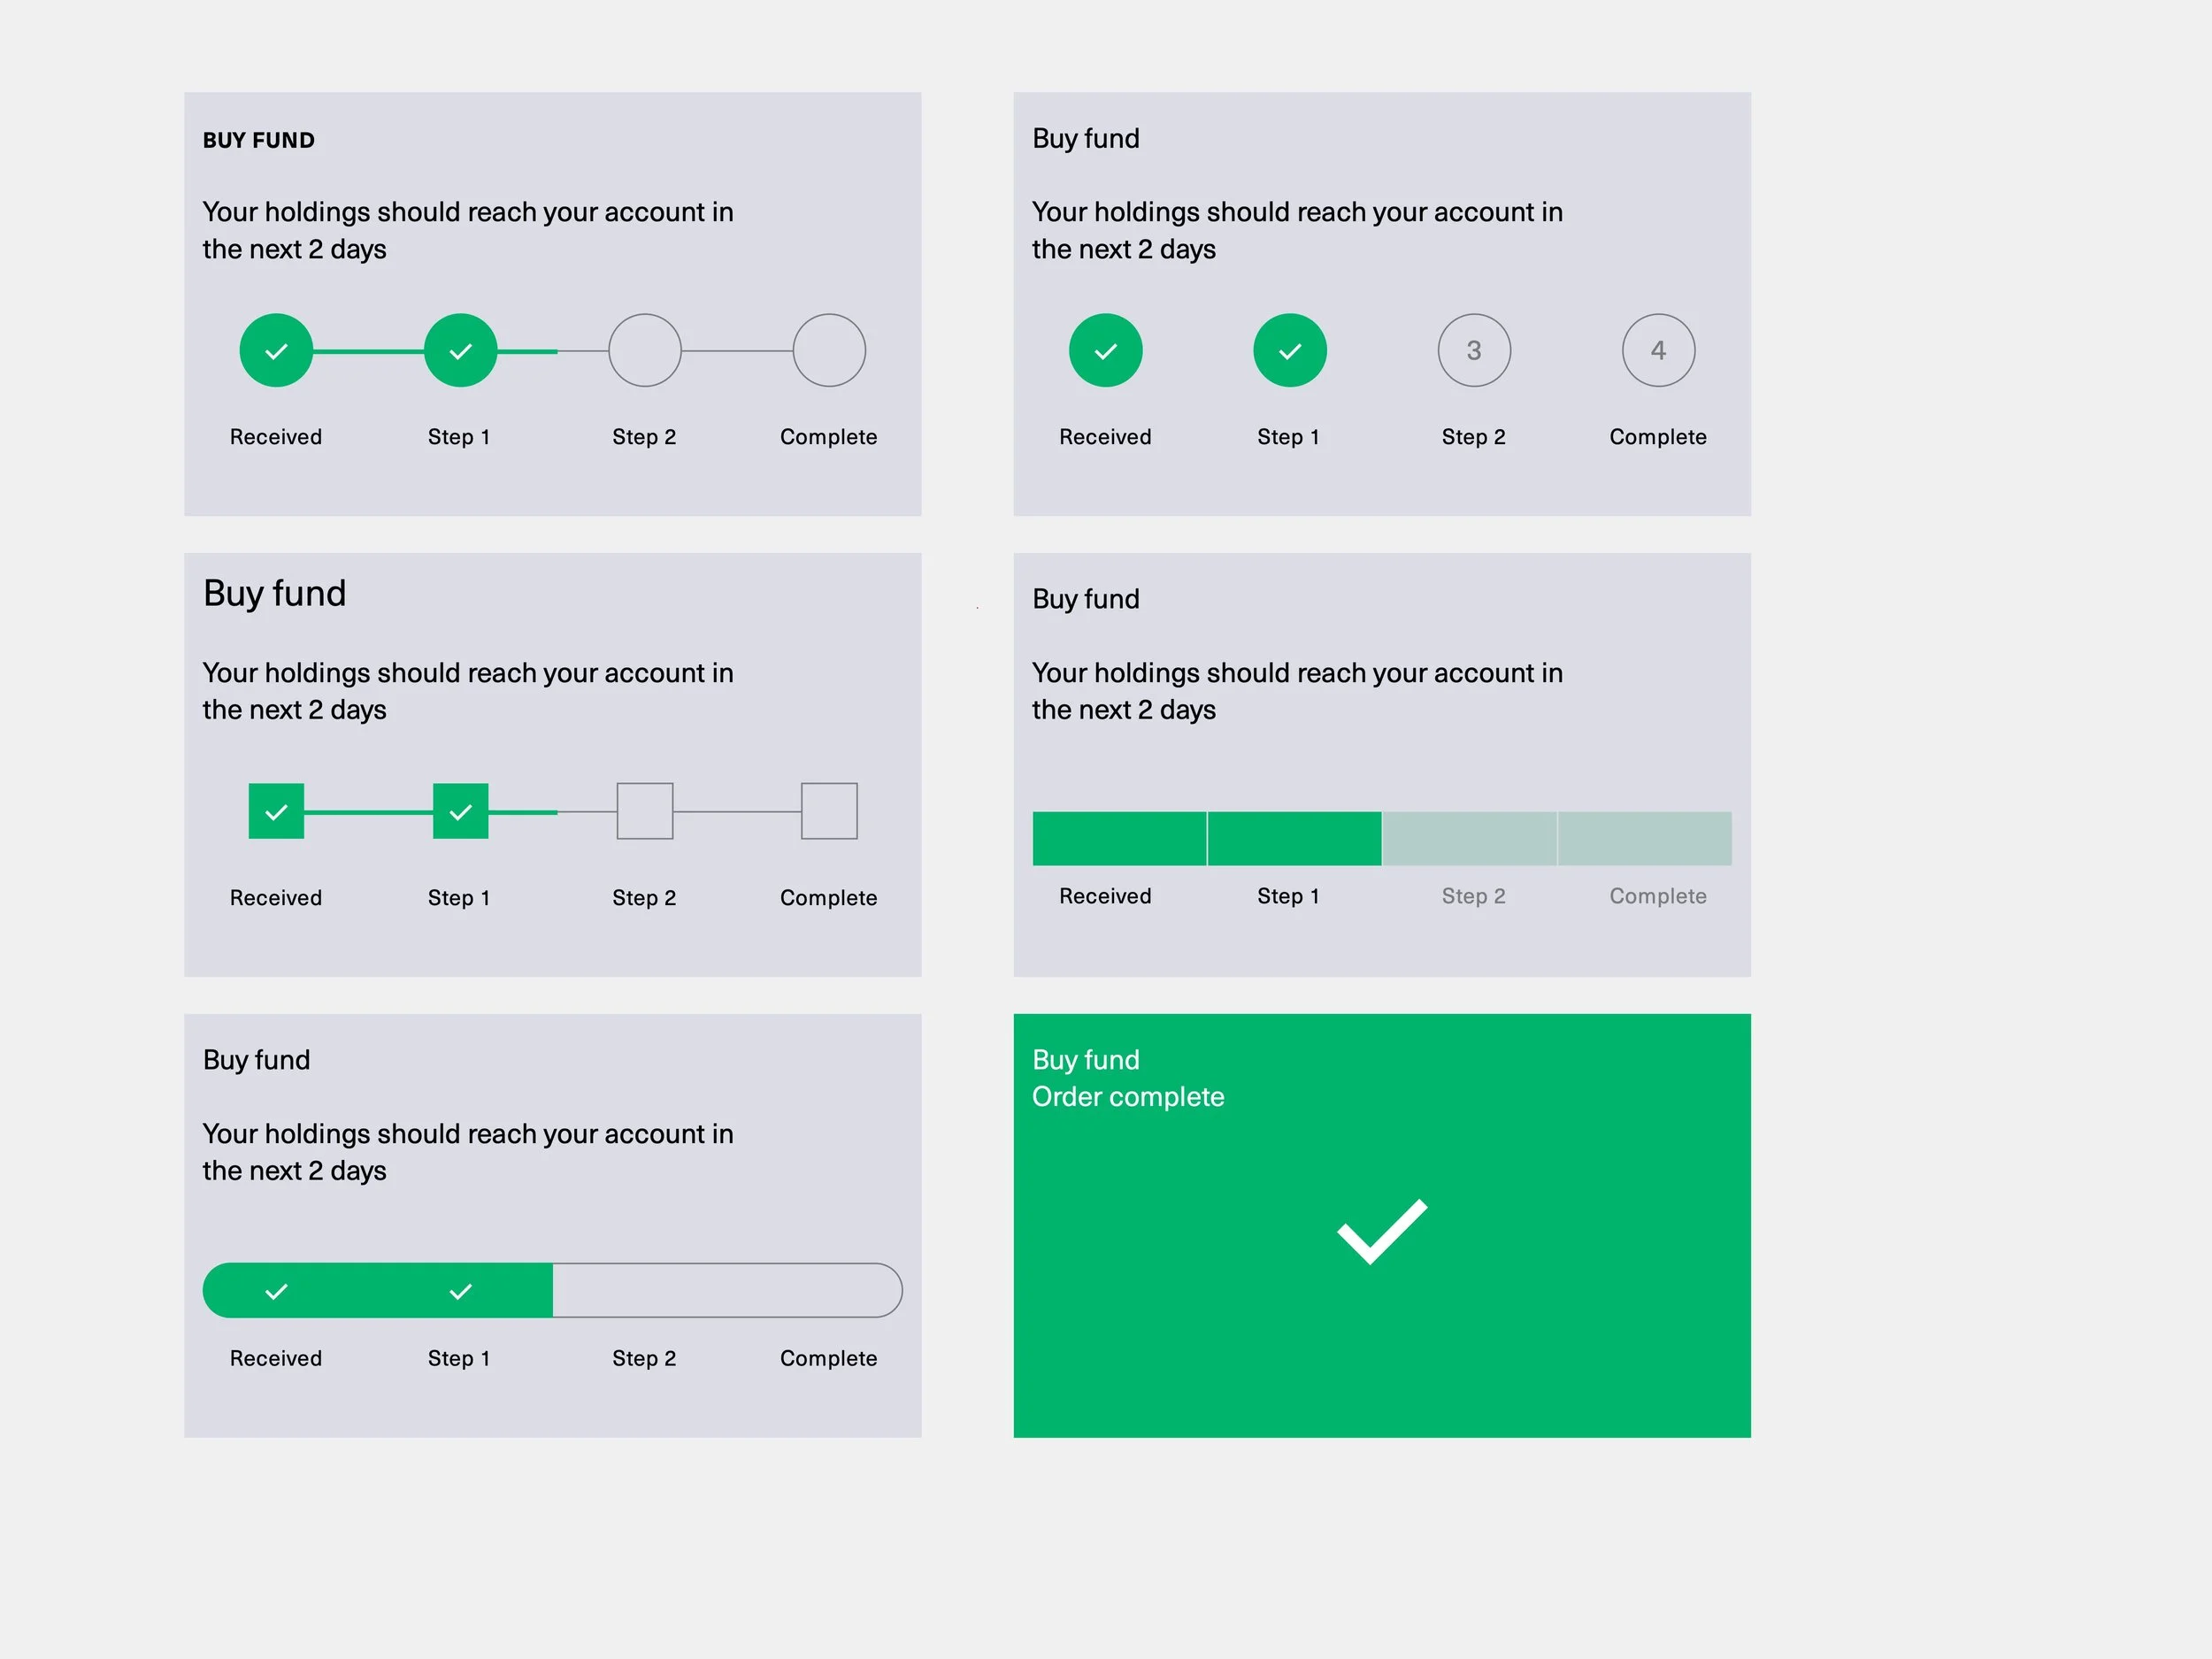The width and height of the screenshot is (2212, 1659).
Task: Click the first solid green bar segment above Received
Action: (x=1119, y=838)
